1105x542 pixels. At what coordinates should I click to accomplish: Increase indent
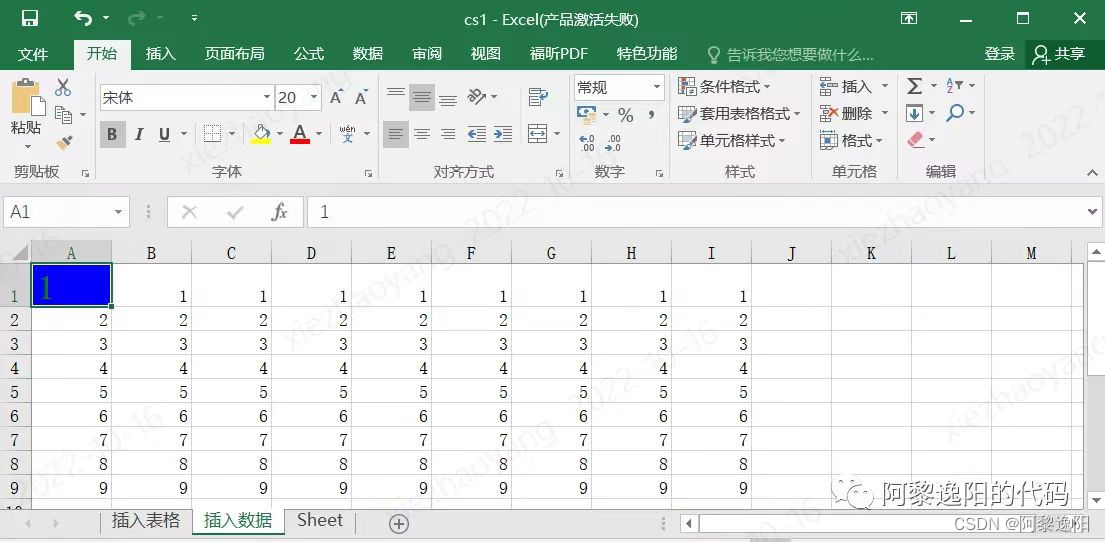coord(502,134)
